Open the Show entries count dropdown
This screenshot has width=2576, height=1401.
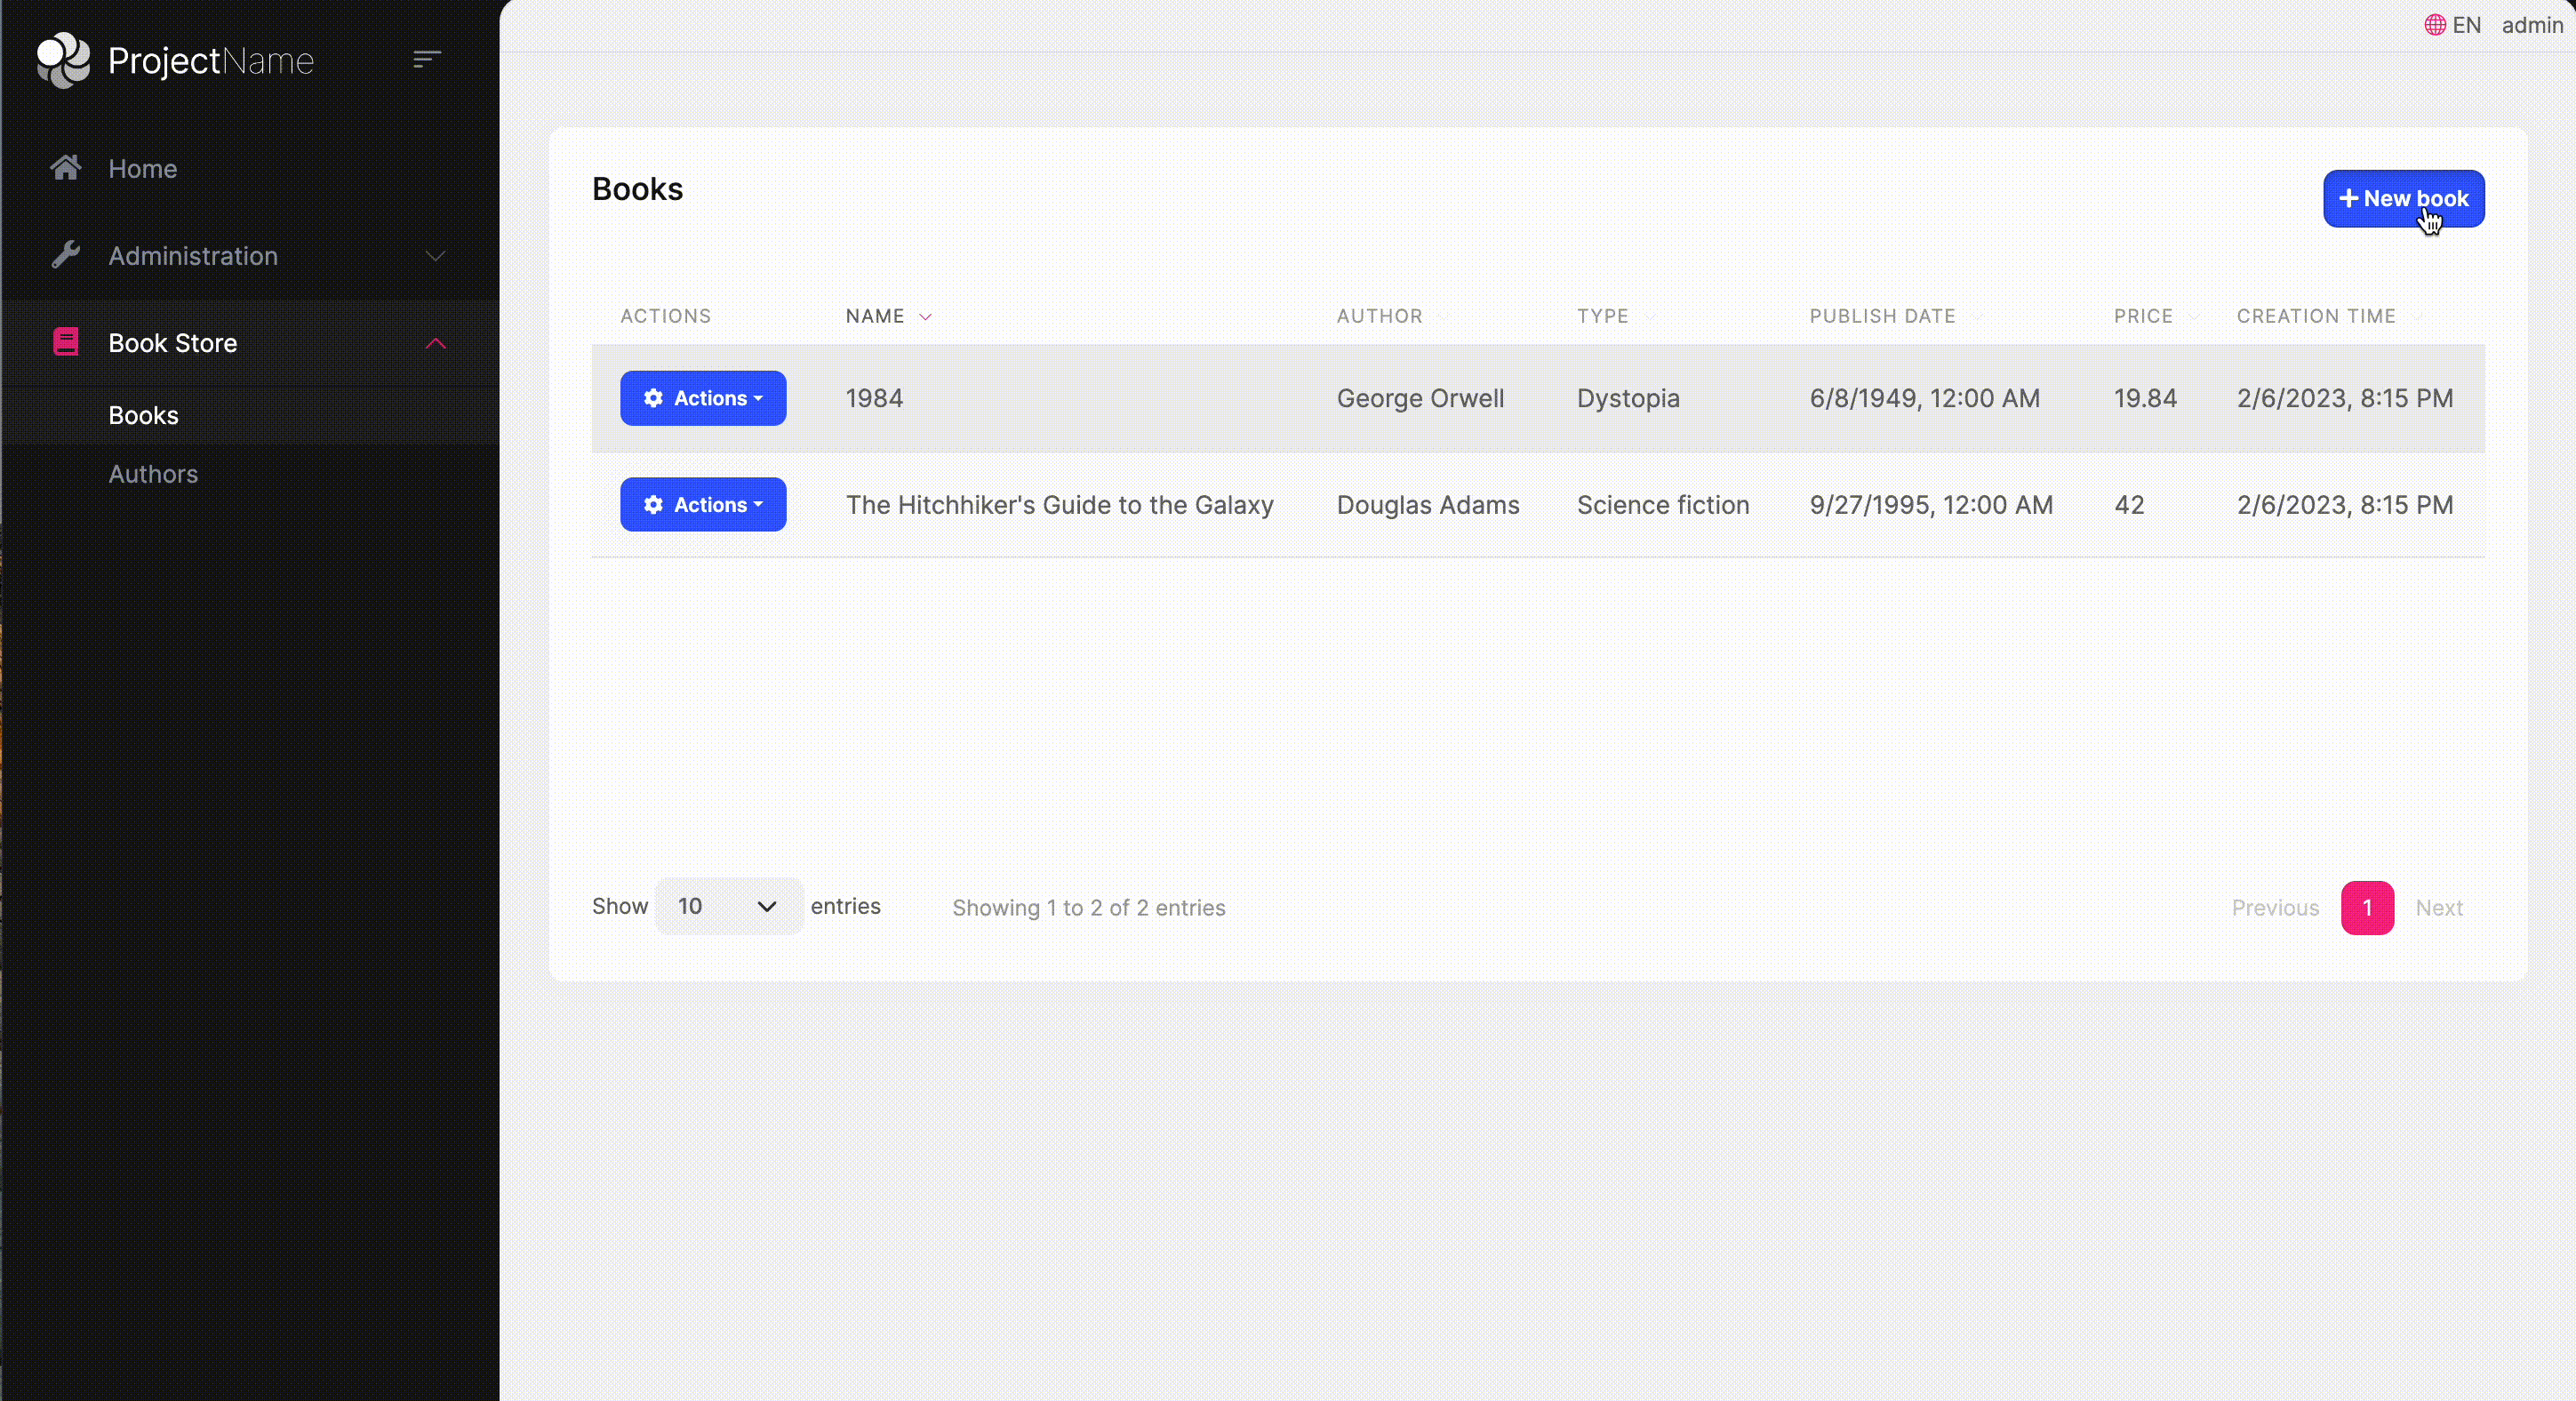tap(727, 906)
